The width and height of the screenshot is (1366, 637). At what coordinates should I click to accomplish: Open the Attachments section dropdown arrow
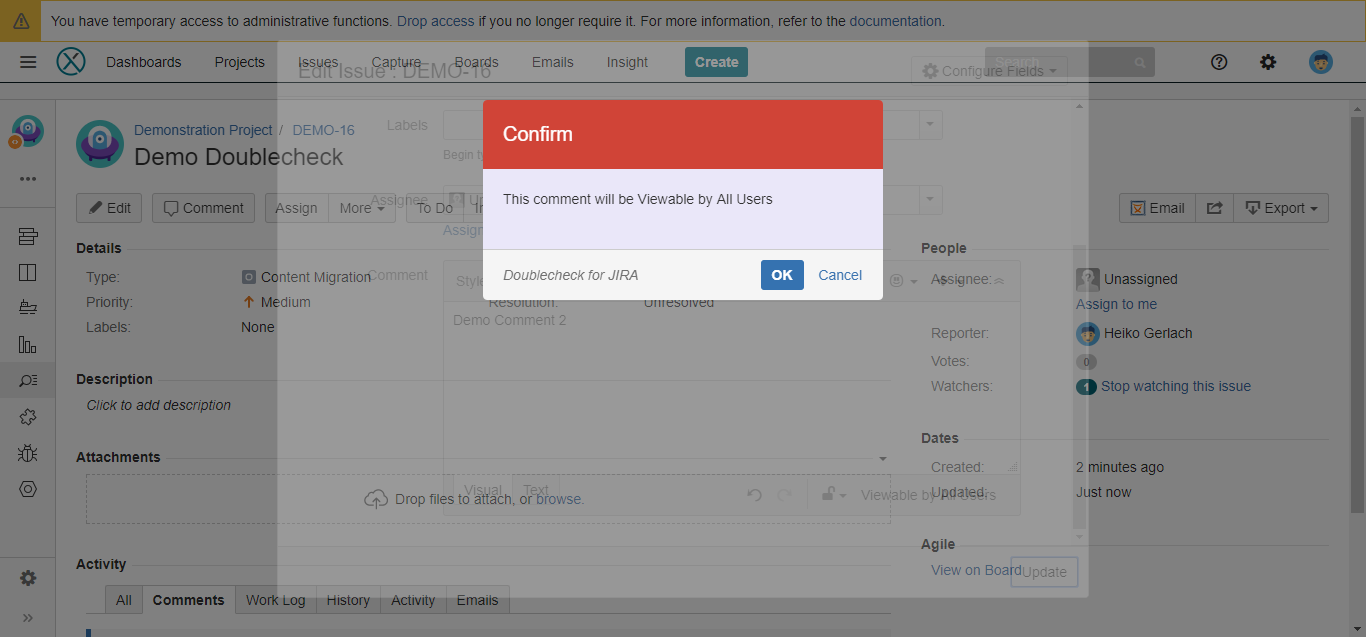click(x=882, y=458)
